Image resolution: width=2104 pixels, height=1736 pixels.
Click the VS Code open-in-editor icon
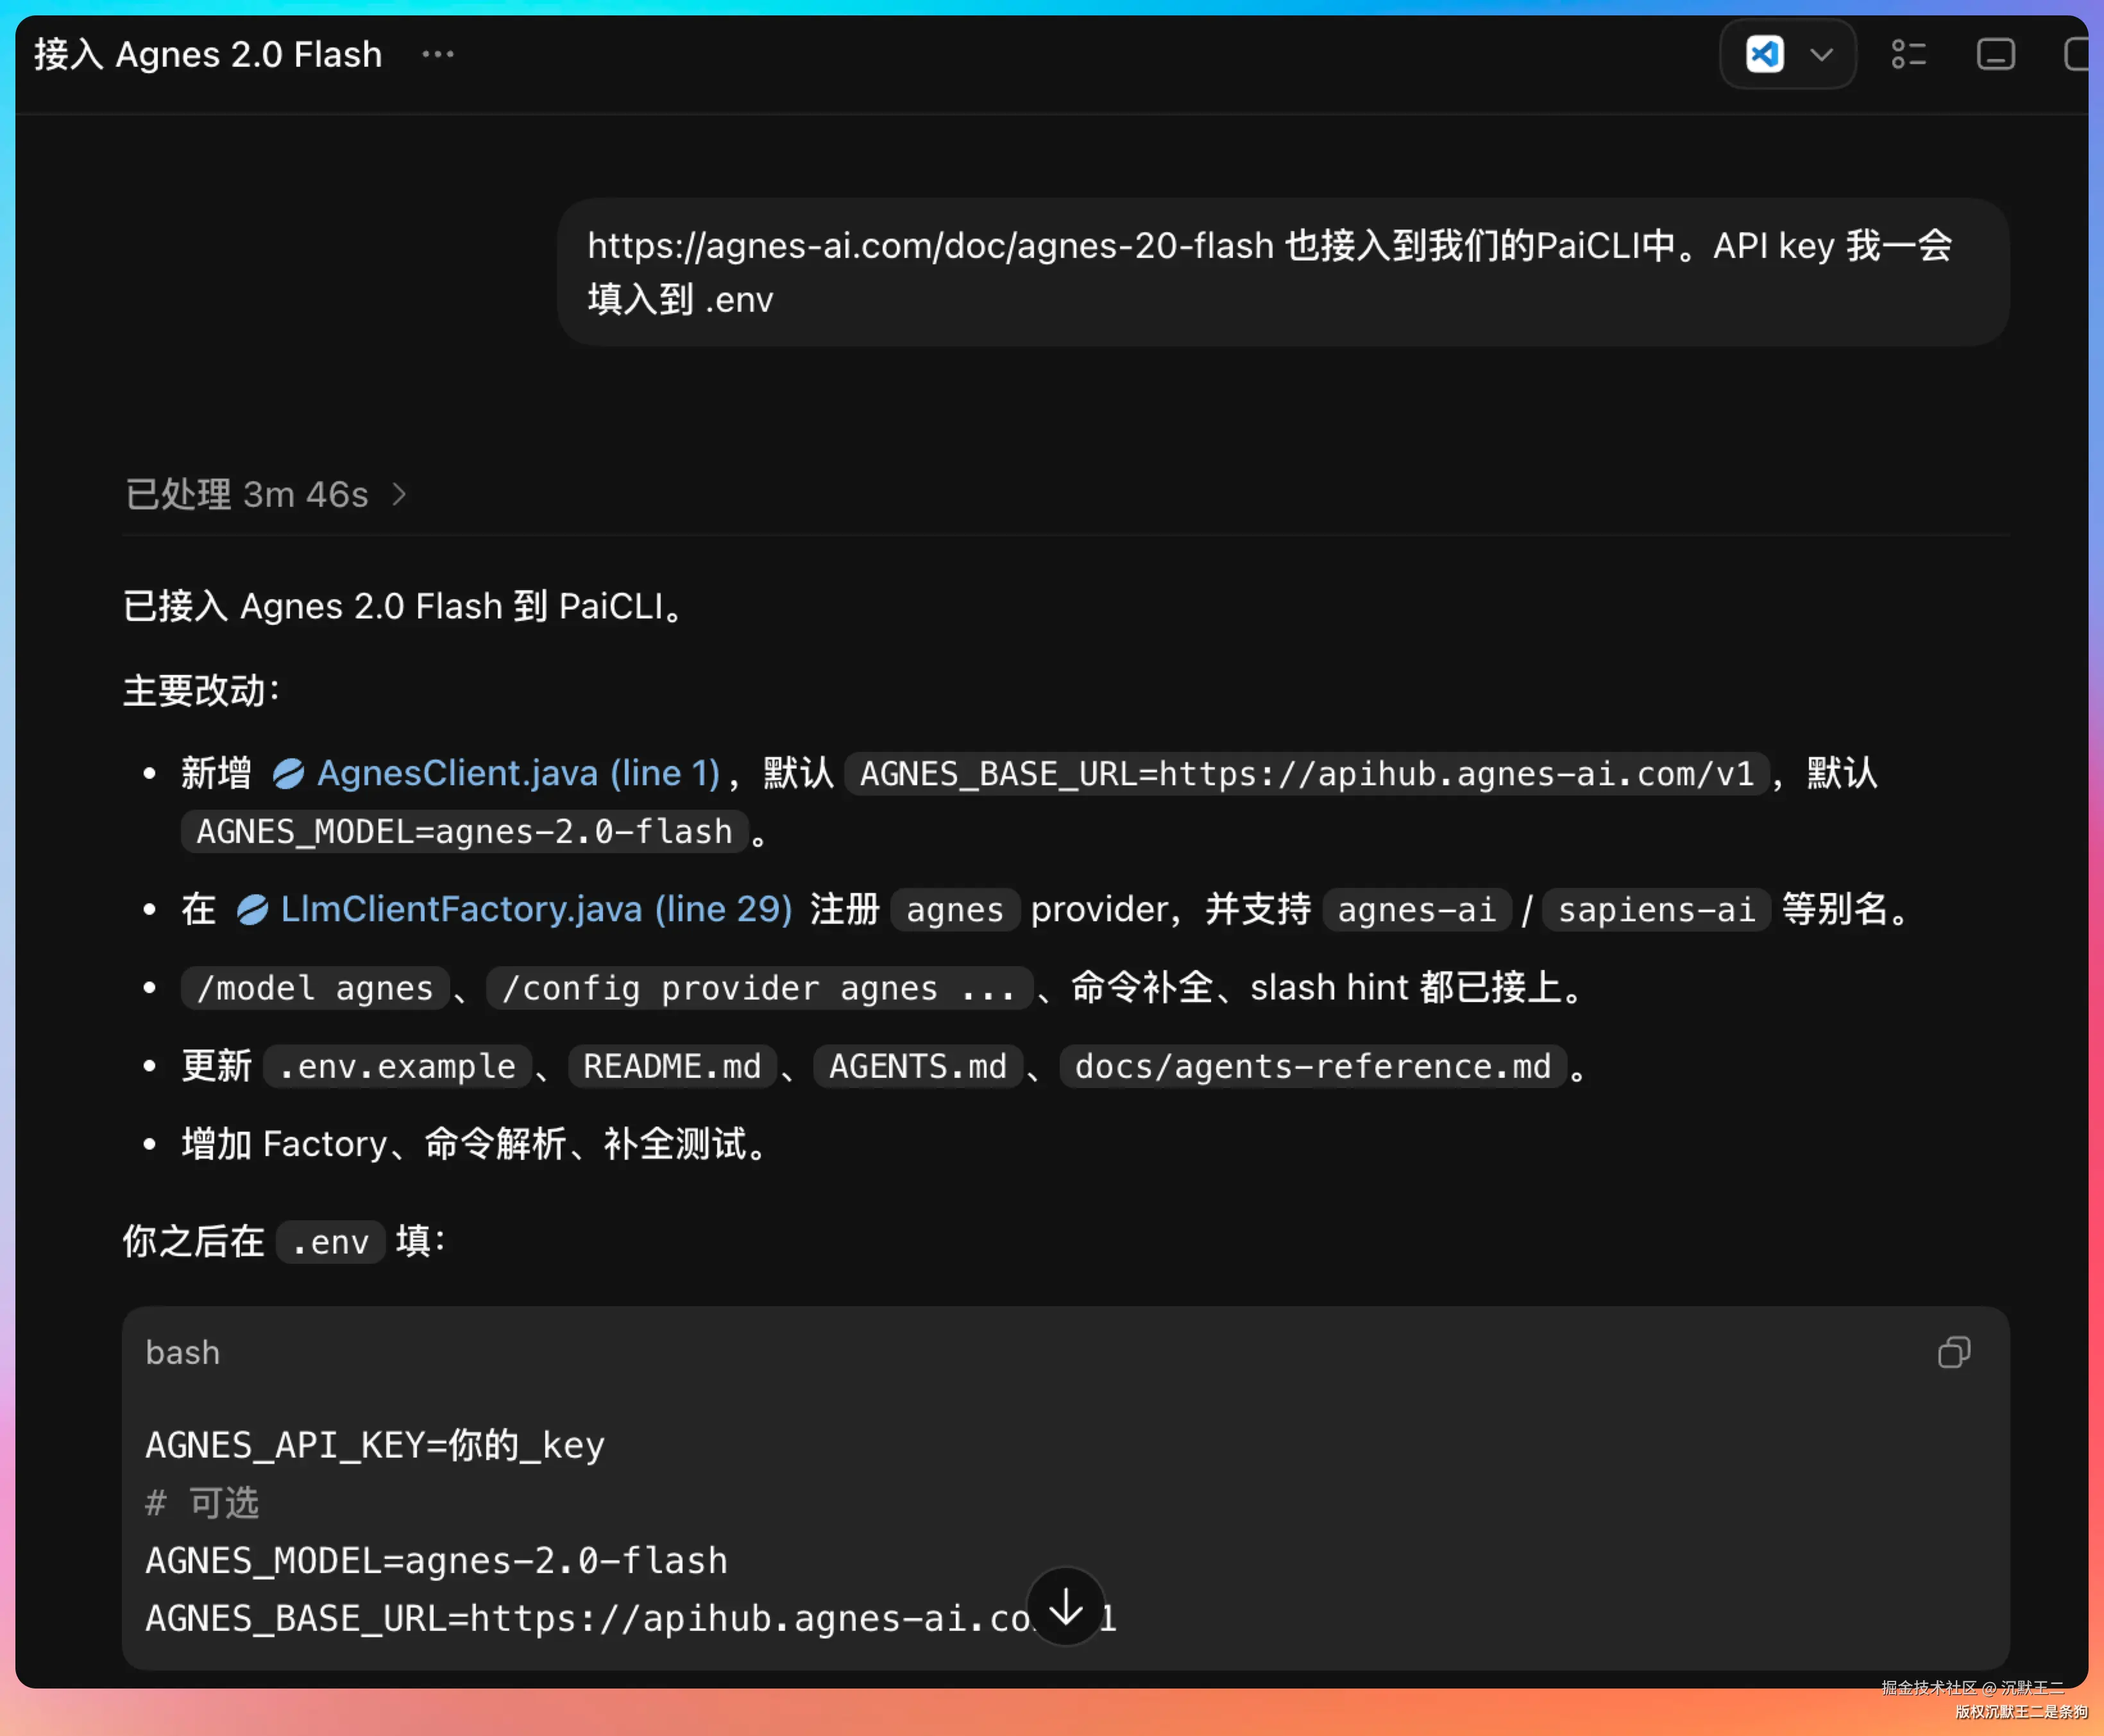[x=1765, y=54]
